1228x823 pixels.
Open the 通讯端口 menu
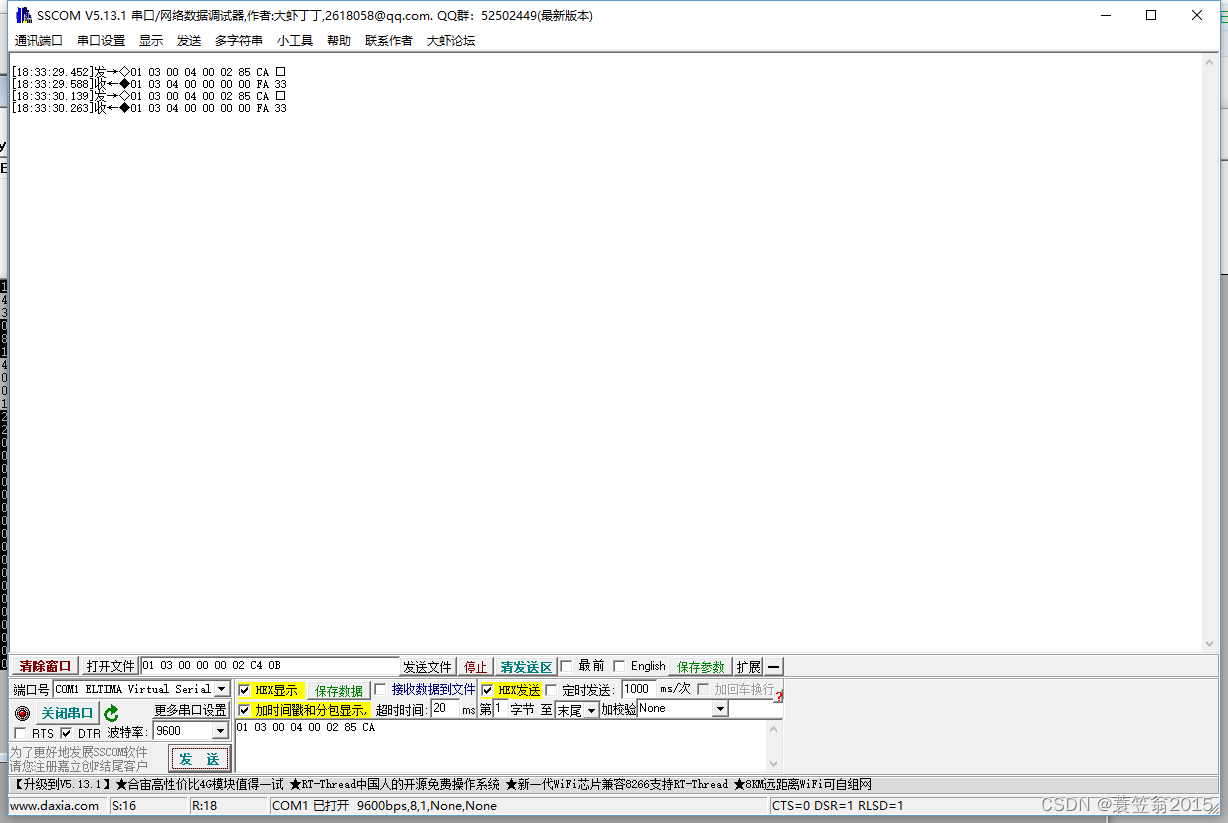(x=38, y=41)
